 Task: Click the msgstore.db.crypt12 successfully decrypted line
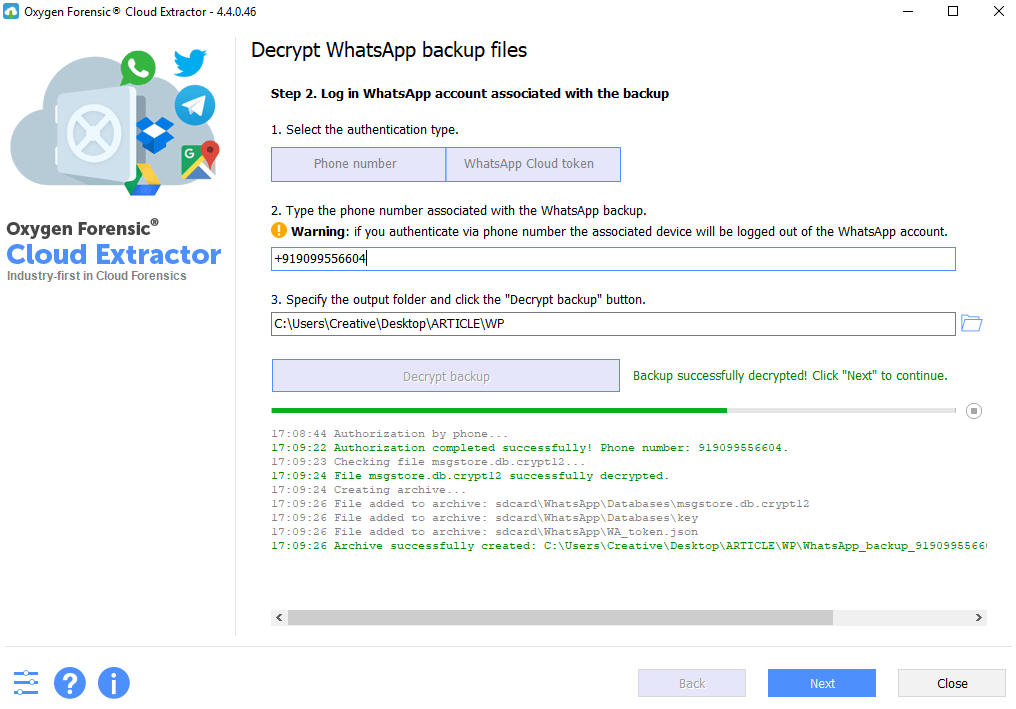[470, 476]
